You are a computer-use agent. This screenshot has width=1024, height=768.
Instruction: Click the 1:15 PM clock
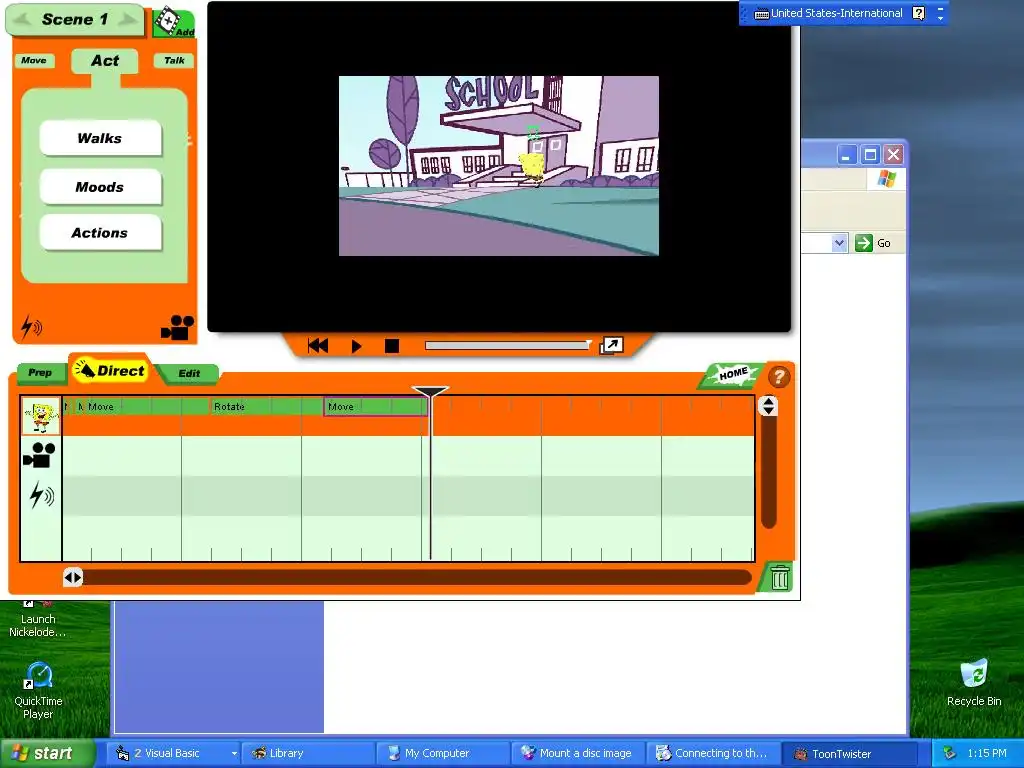(987, 753)
